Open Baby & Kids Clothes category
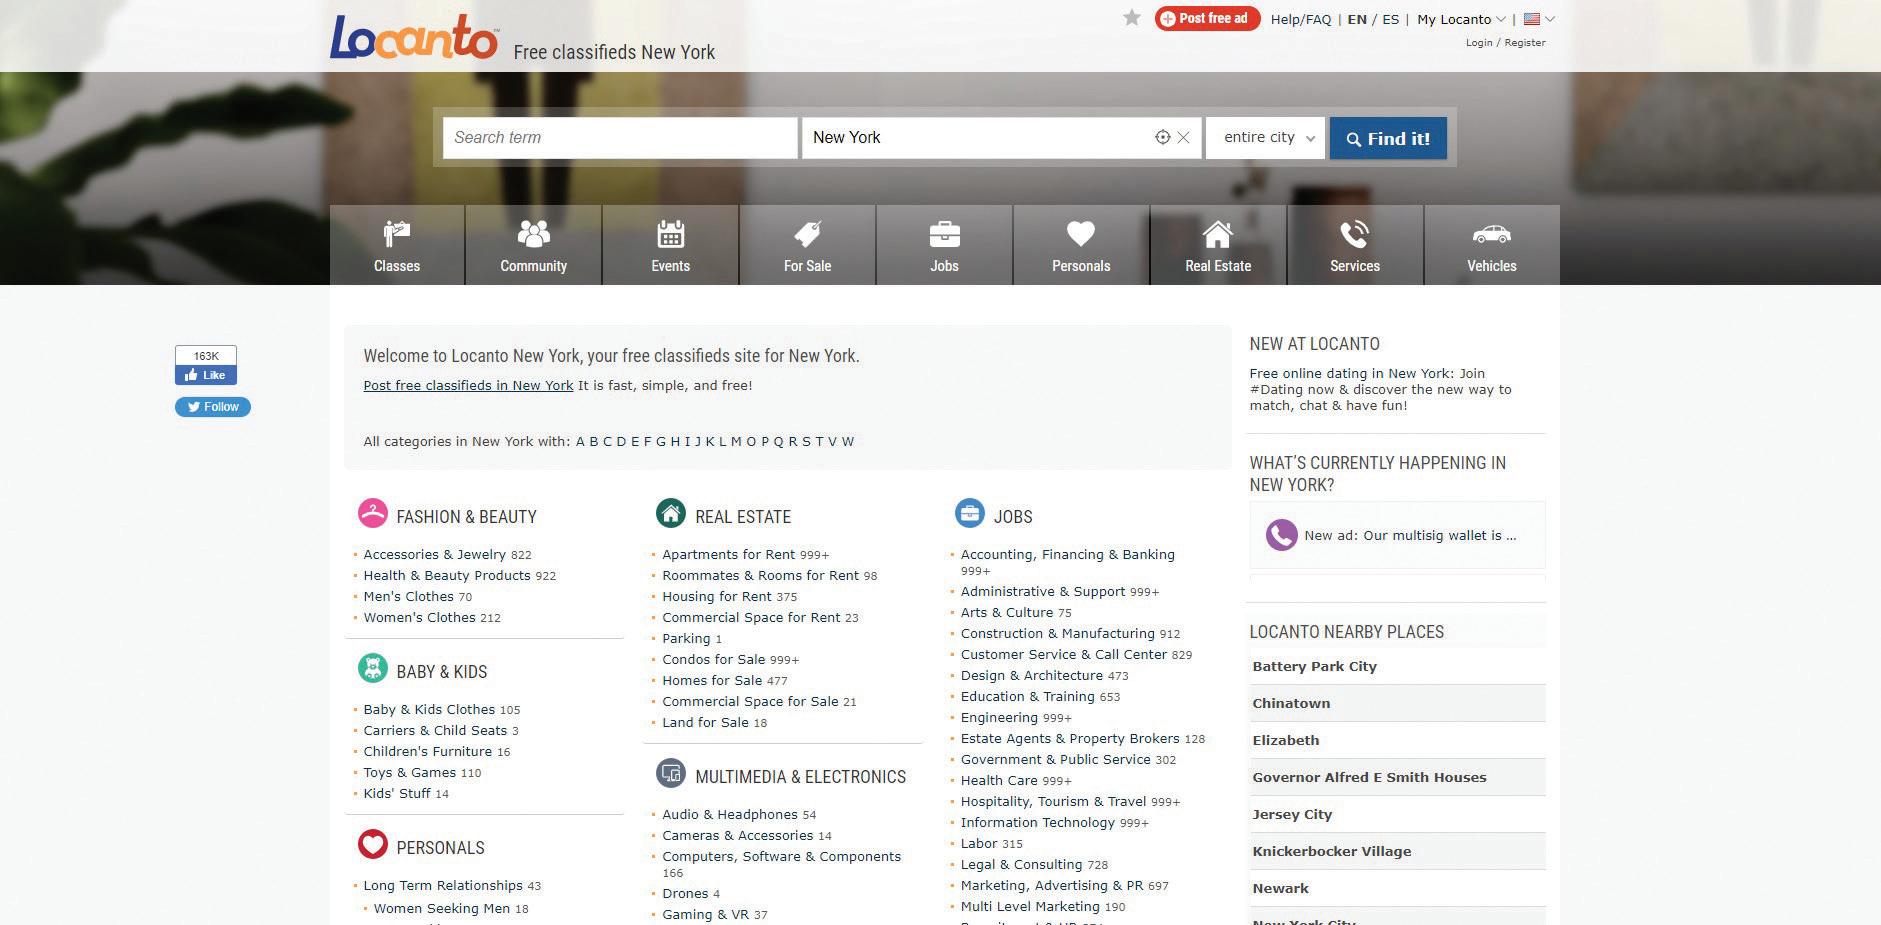Screen dimensions: 1881x925 click(x=429, y=709)
